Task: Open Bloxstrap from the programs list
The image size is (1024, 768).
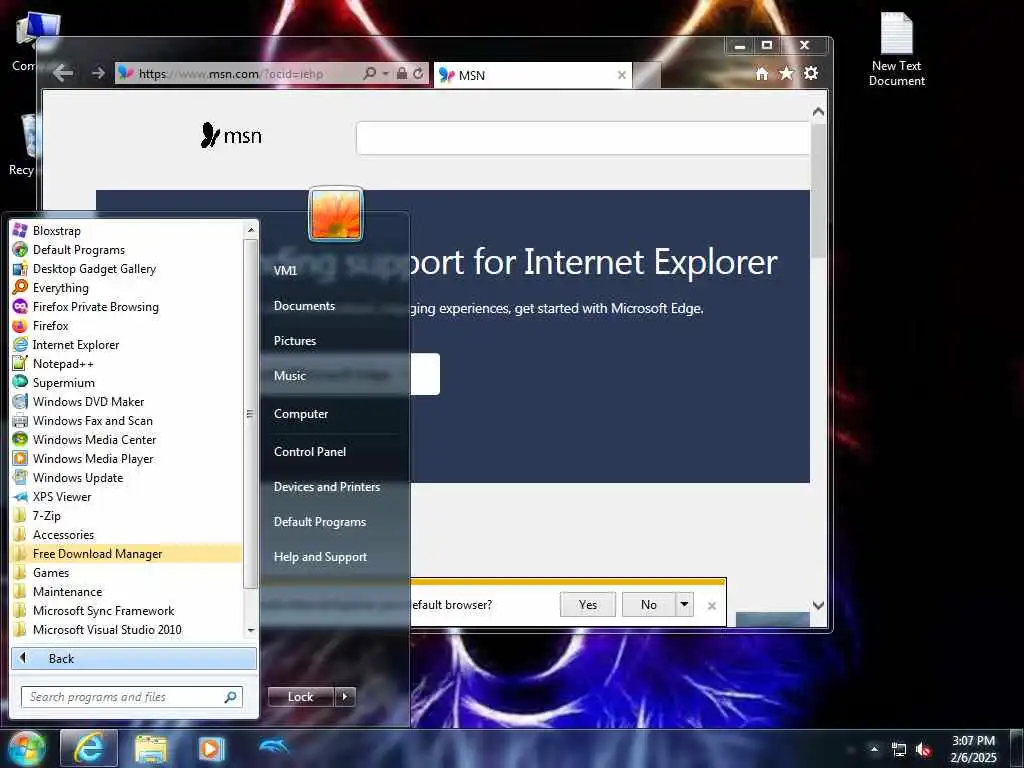Action: pos(57,231)
